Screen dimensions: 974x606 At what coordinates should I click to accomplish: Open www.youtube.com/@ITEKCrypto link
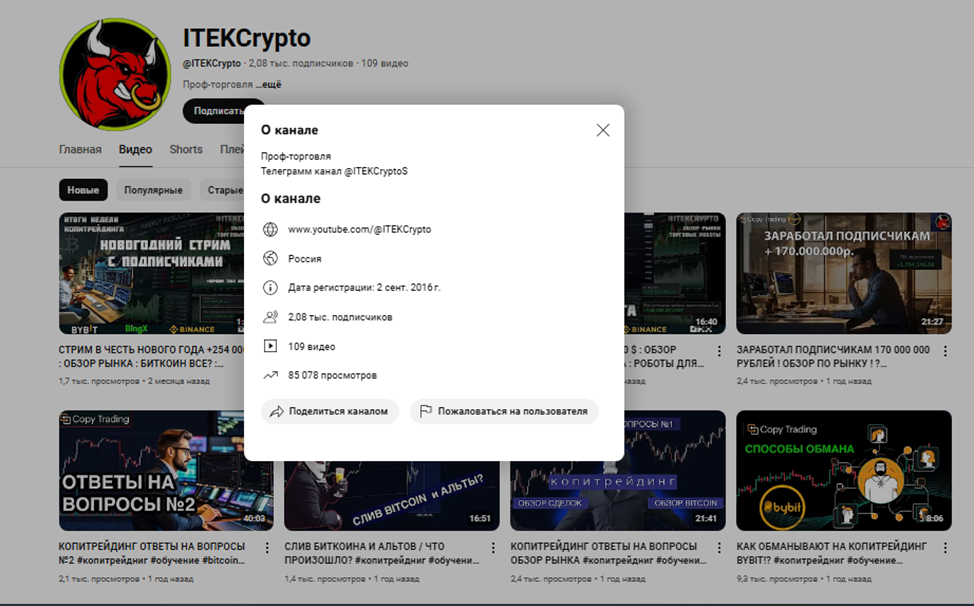(x=359, y=229)
